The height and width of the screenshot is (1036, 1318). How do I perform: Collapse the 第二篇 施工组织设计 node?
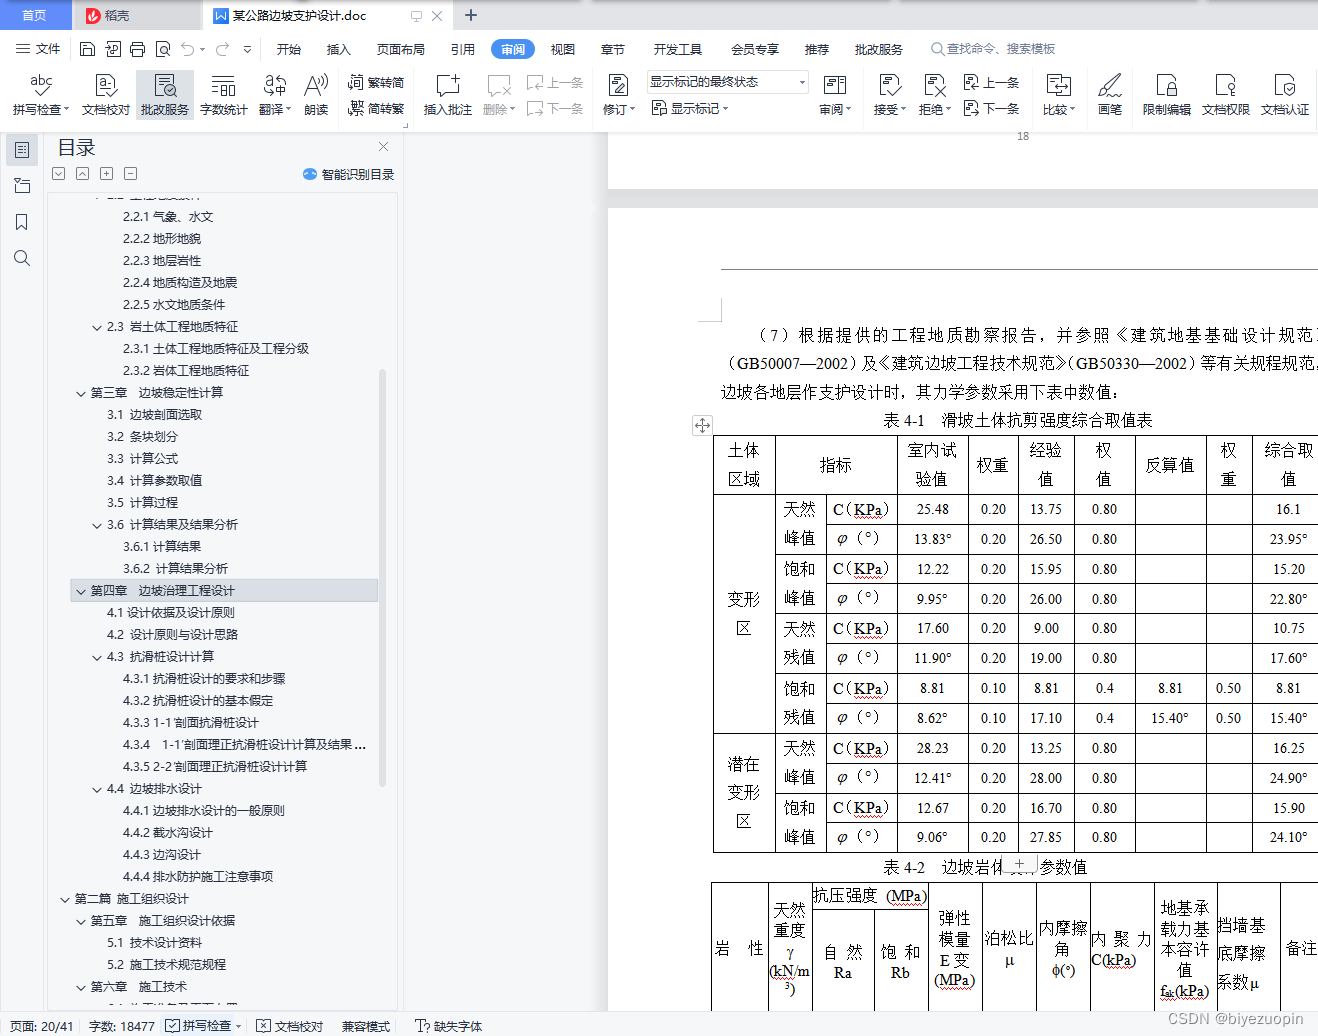click(x=65, y=899)
